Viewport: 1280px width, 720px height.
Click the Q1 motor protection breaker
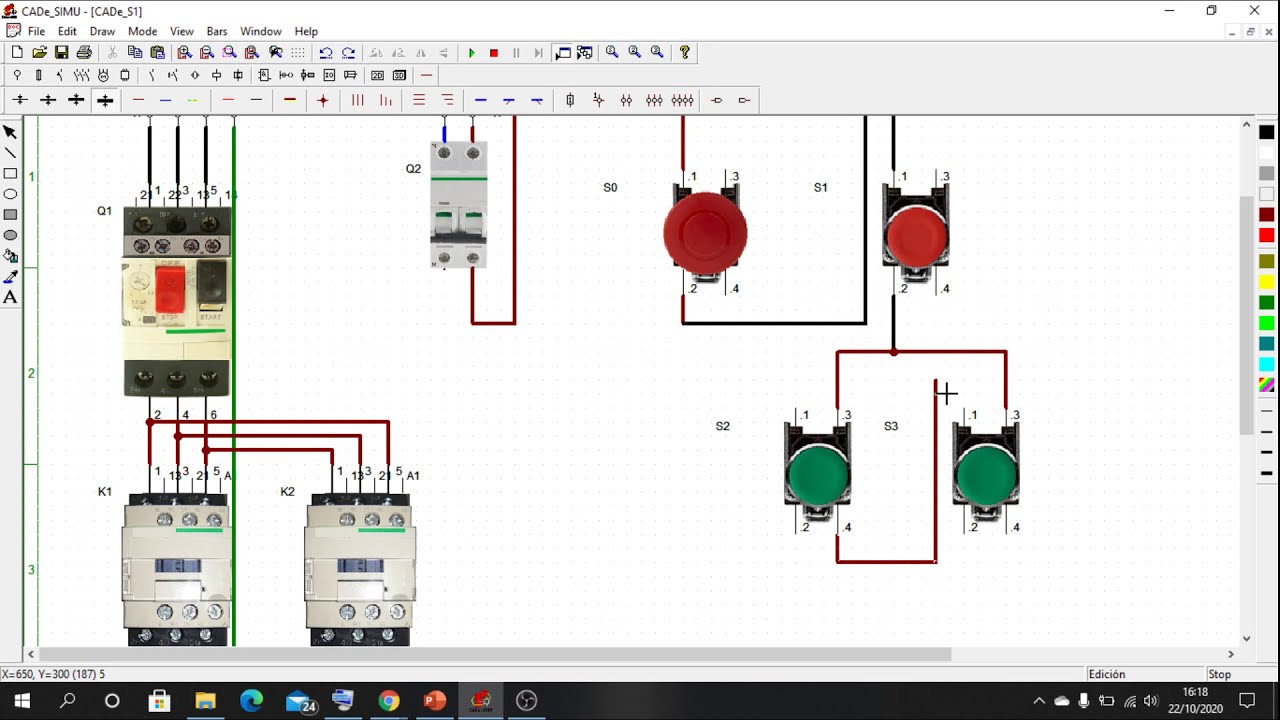point(177,302)
